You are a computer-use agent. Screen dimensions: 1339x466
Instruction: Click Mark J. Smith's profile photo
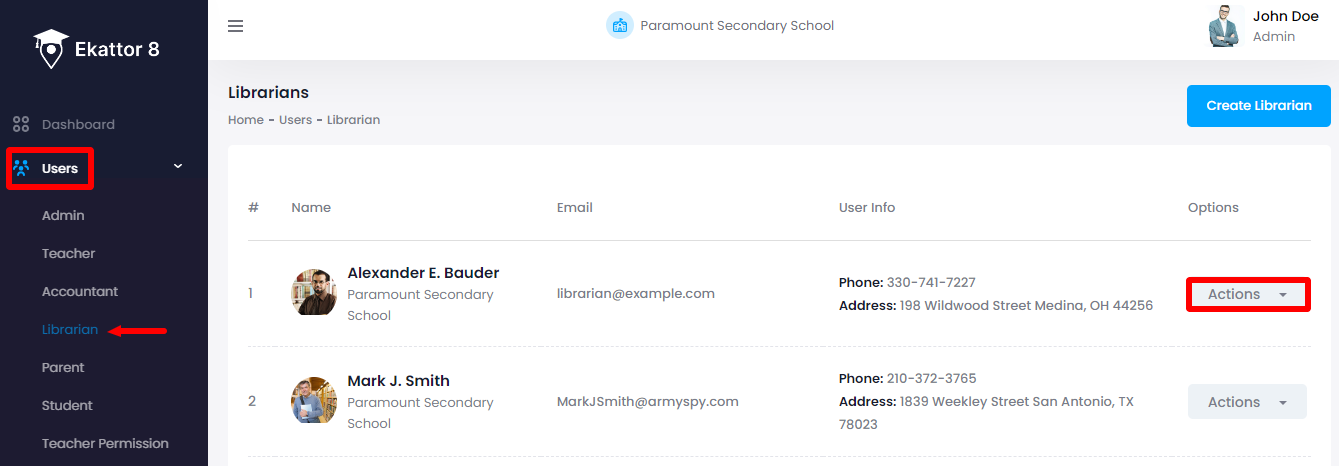click(314, 400)
